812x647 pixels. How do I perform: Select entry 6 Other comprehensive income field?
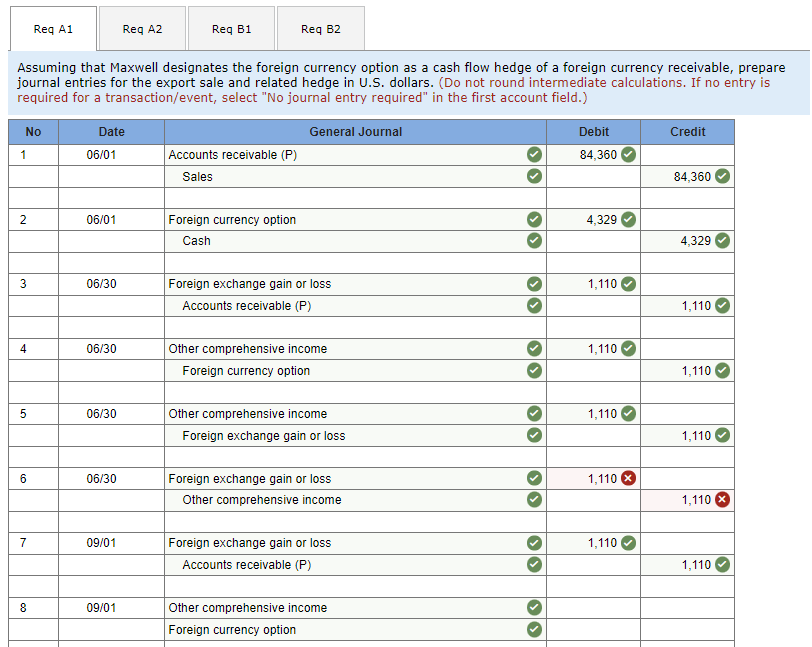coord(355,500)
